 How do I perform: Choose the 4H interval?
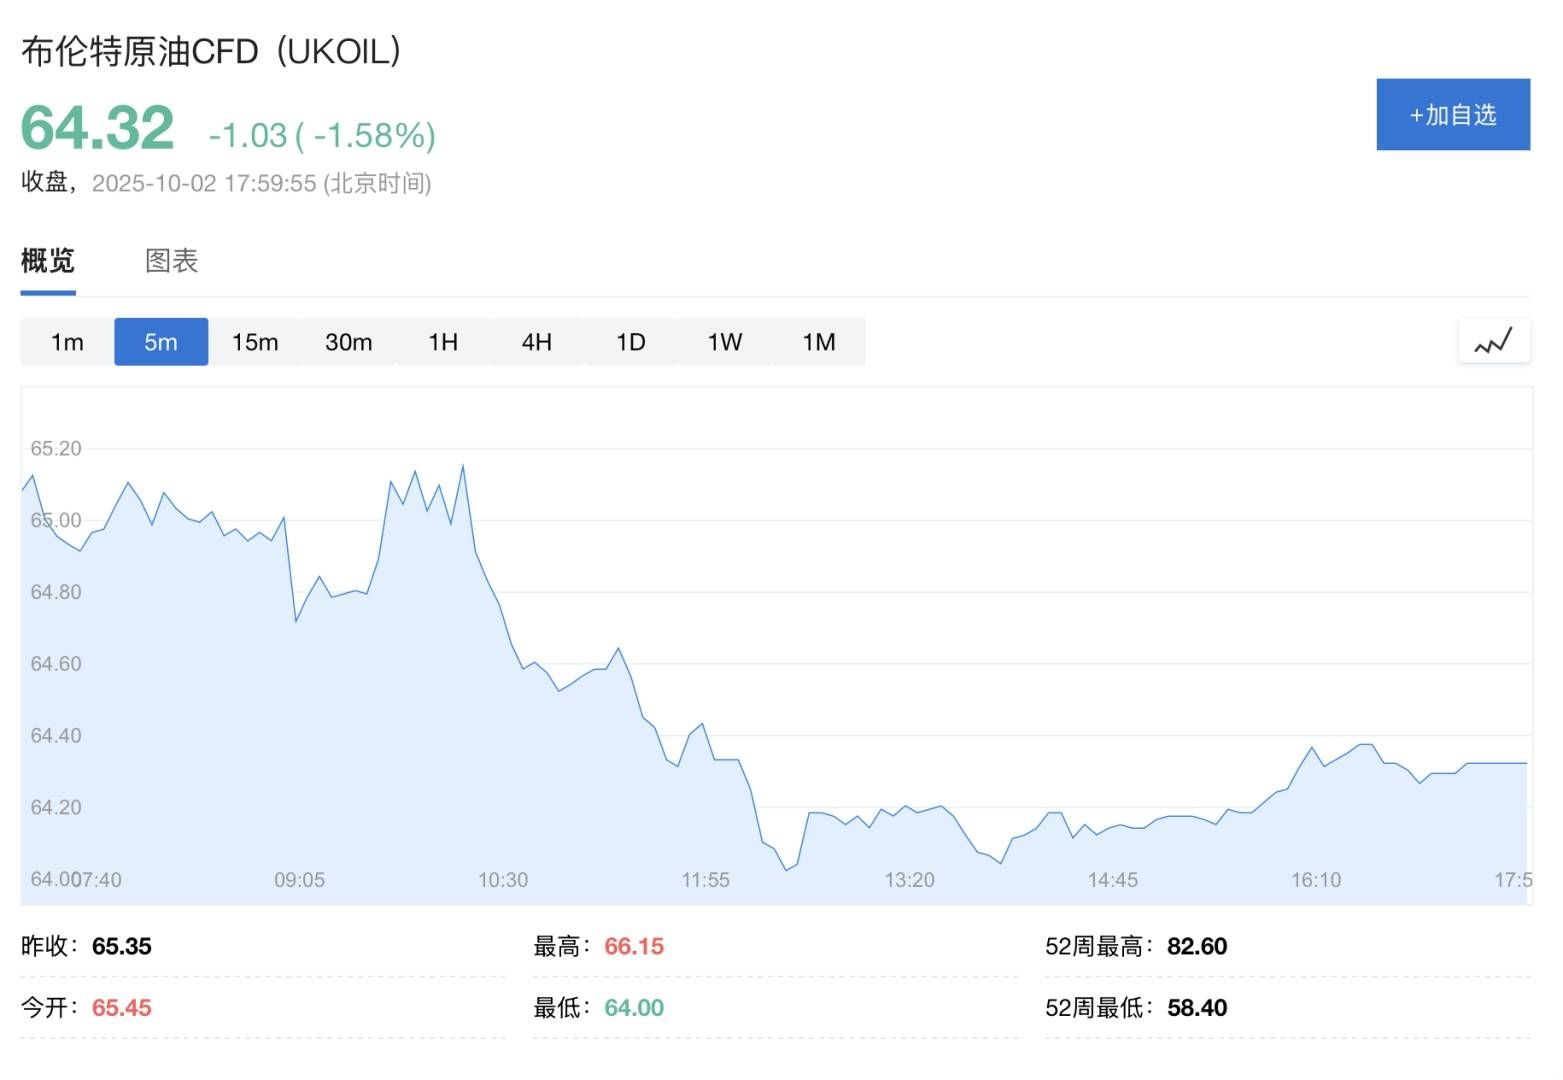coord(536,341)
